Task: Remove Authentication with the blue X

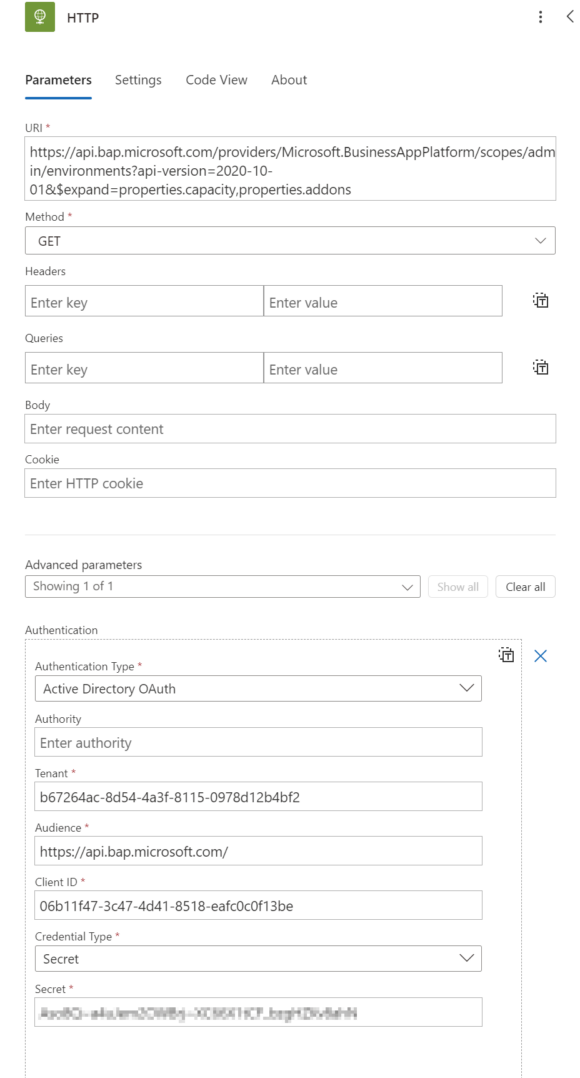Action: coord(540,656)
